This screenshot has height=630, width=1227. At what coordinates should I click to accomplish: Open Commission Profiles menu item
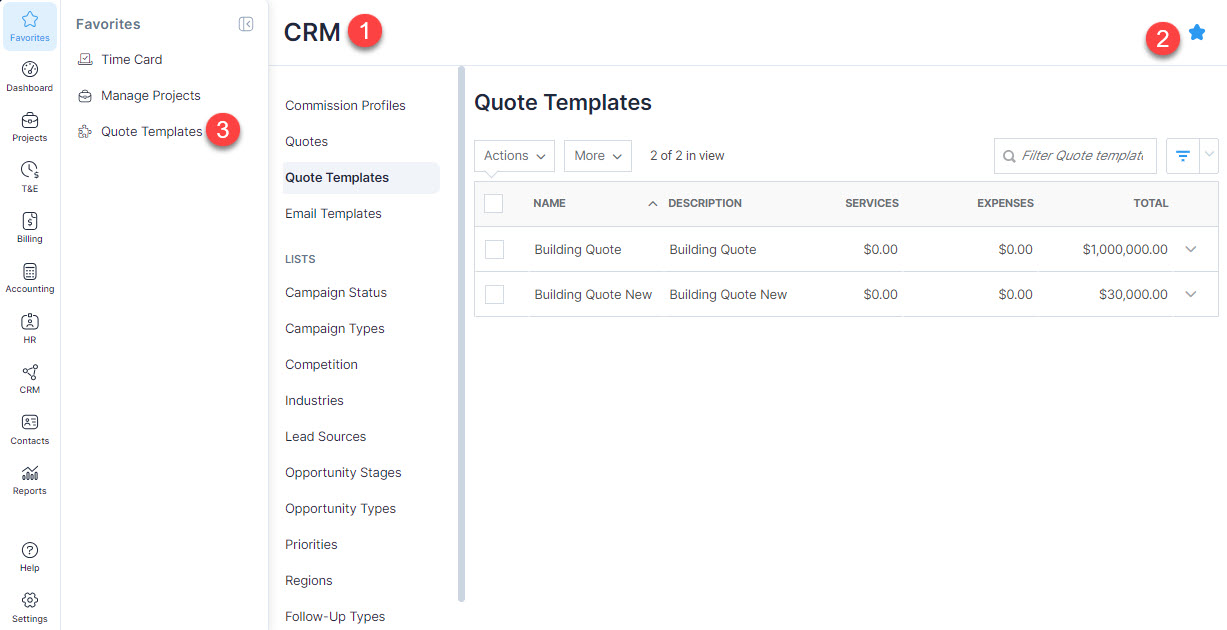pos(345,106)
